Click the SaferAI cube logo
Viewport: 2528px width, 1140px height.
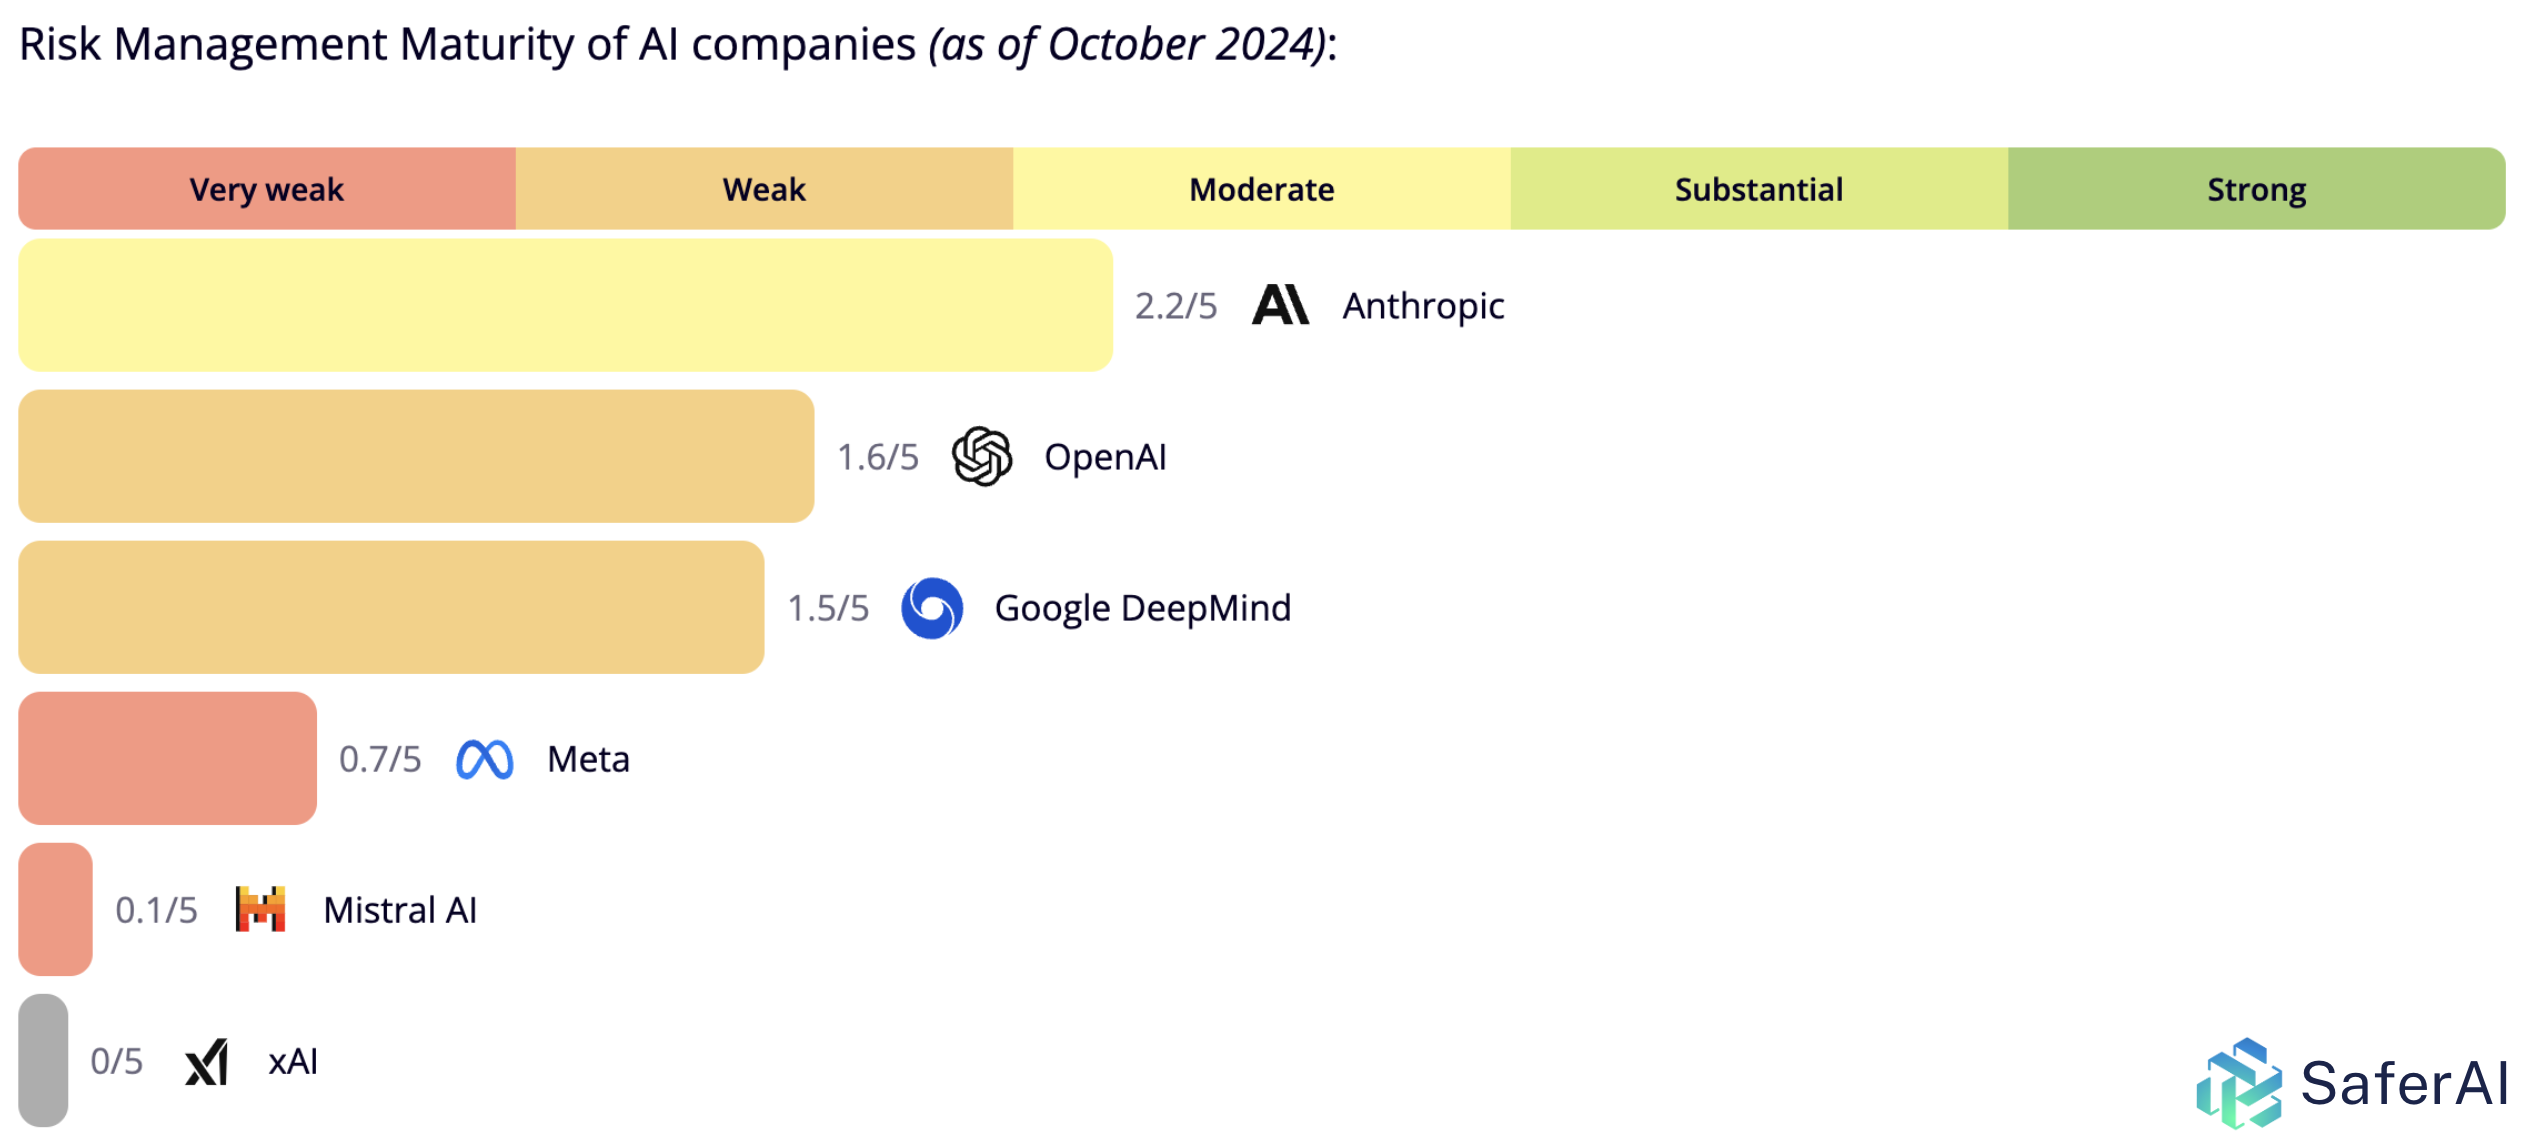(x=2238, y=1084)
